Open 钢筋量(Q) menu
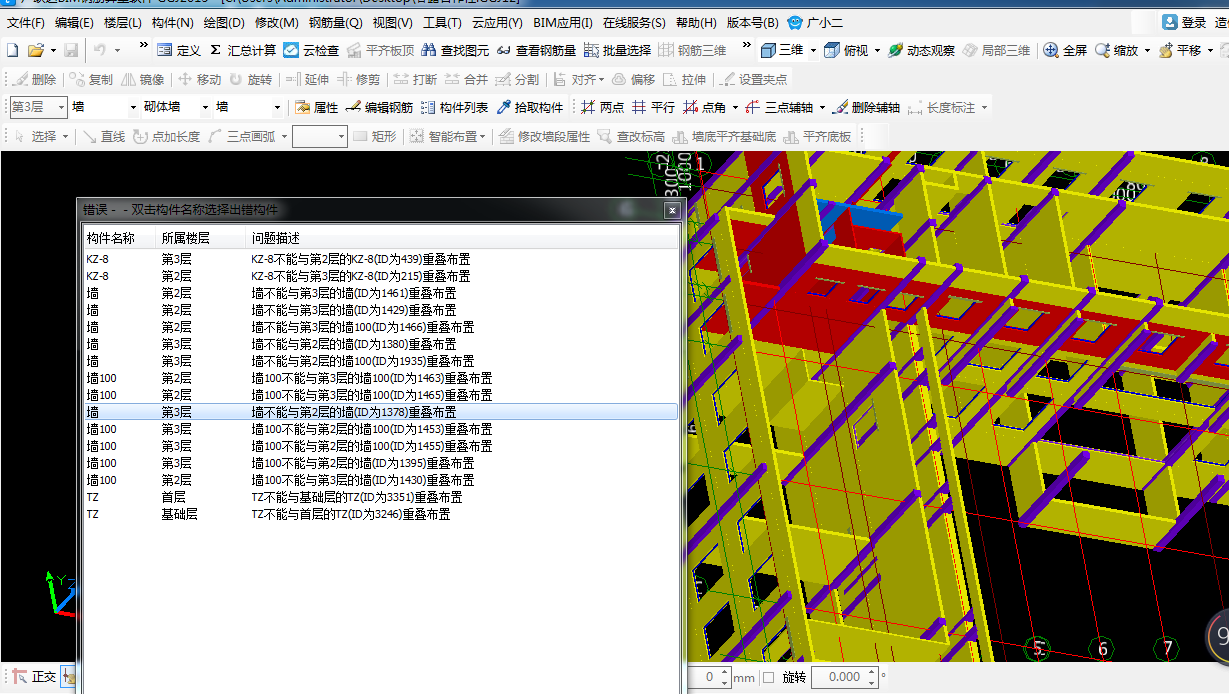The image size is (1229, 694). point(335,22)
